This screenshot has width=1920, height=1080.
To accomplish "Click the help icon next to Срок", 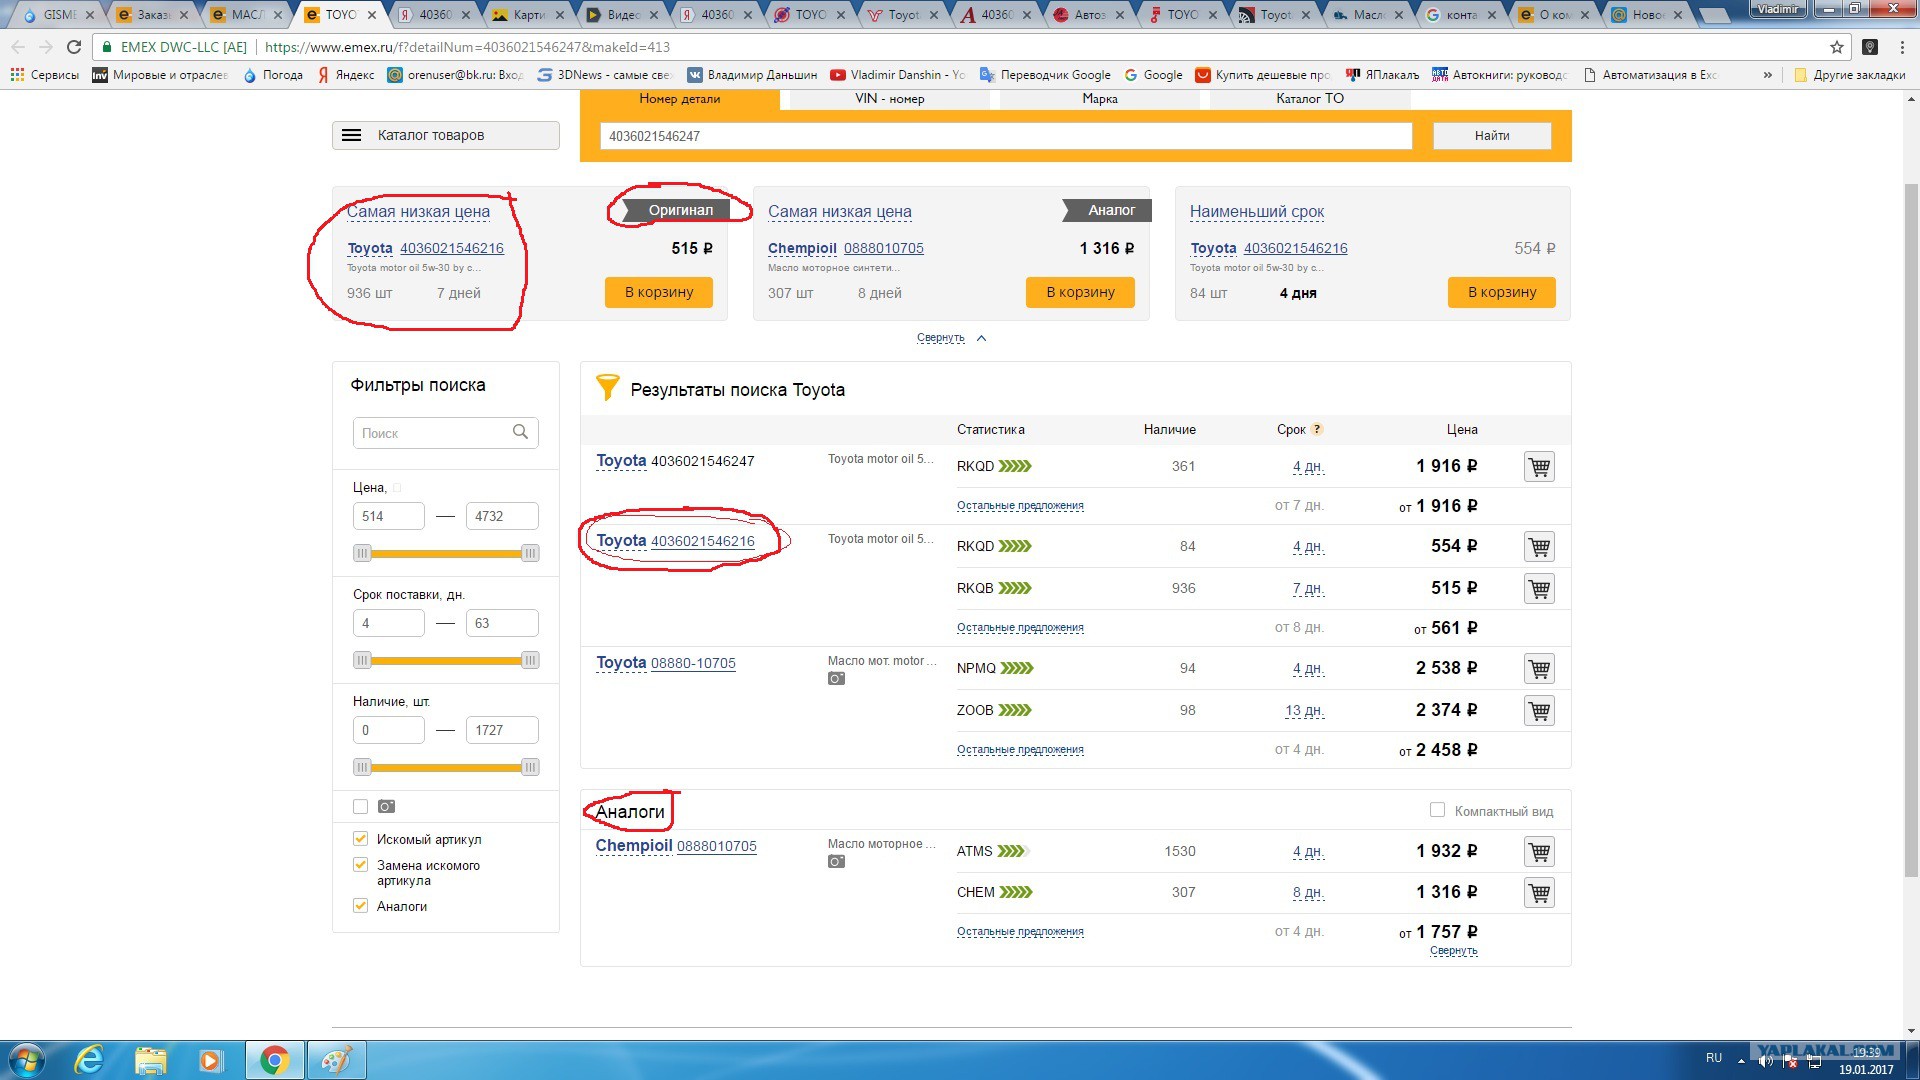I will coord(1317,429).
